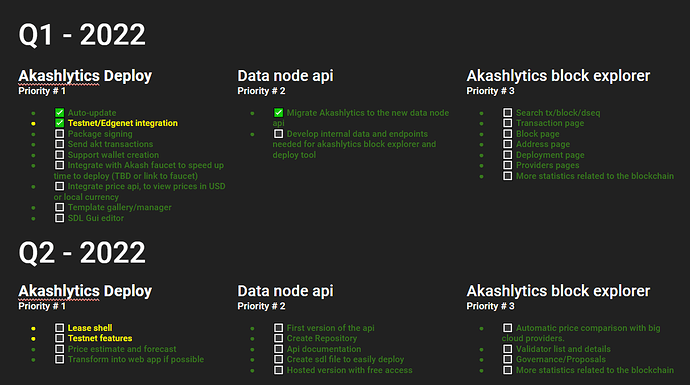The width and height of the screenshot is (690, 385).
Task: Tick the Search tx/block/dseq checkbox
Action: 507,113
